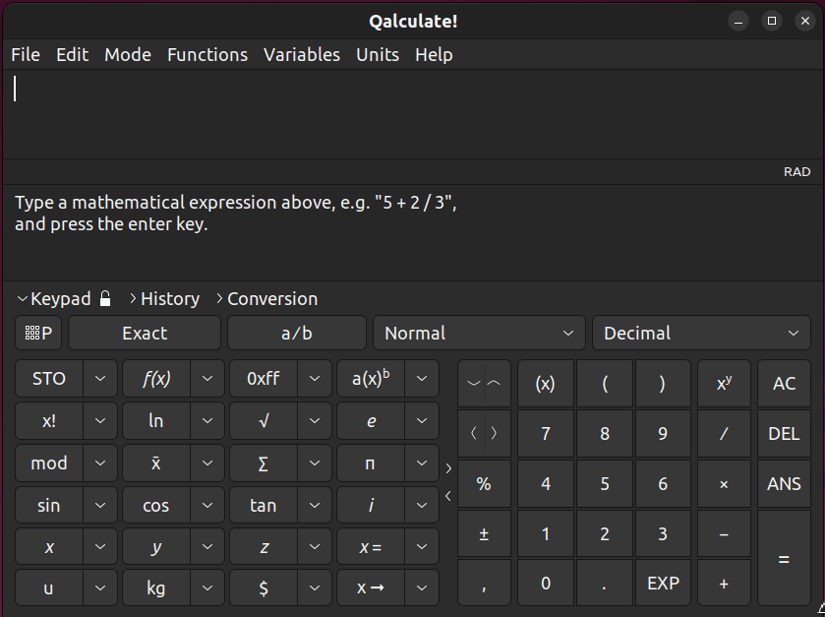Click the EXP exponent button
Viewport: 825px width, 617px height.
click(x=663, y=583)
